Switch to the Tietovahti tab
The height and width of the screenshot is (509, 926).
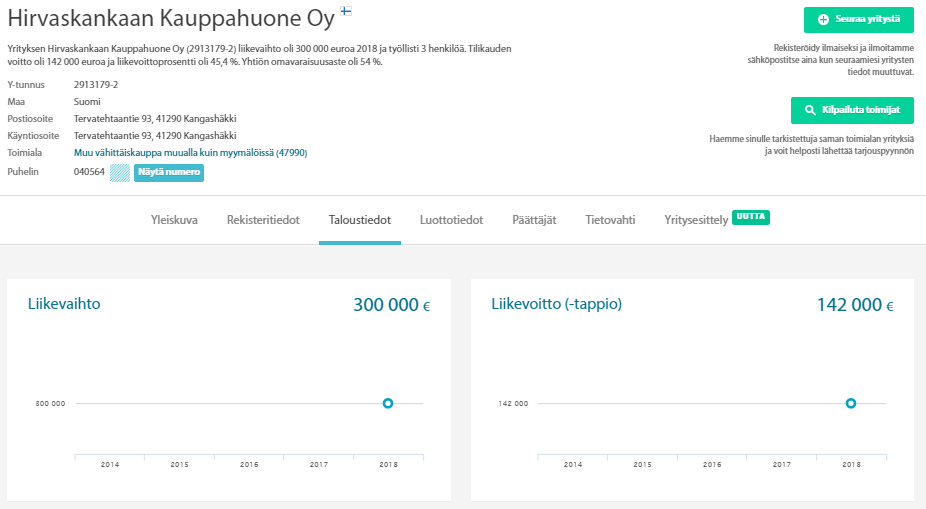click(x=610, y=220)
